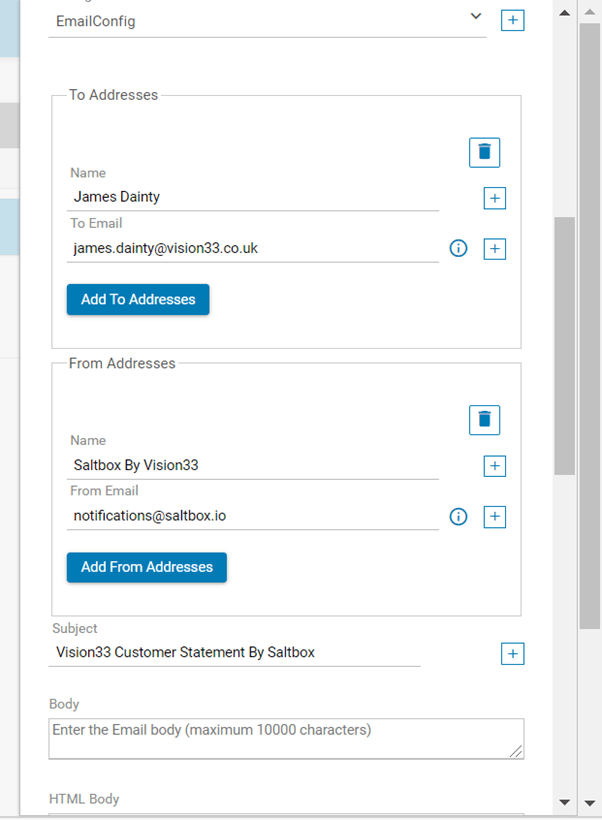Screen dimensions: 602x820
Task: Click plus icon next to Saltbox By Vision33 name
Action: pyautogui.click(x=494, y=466)
